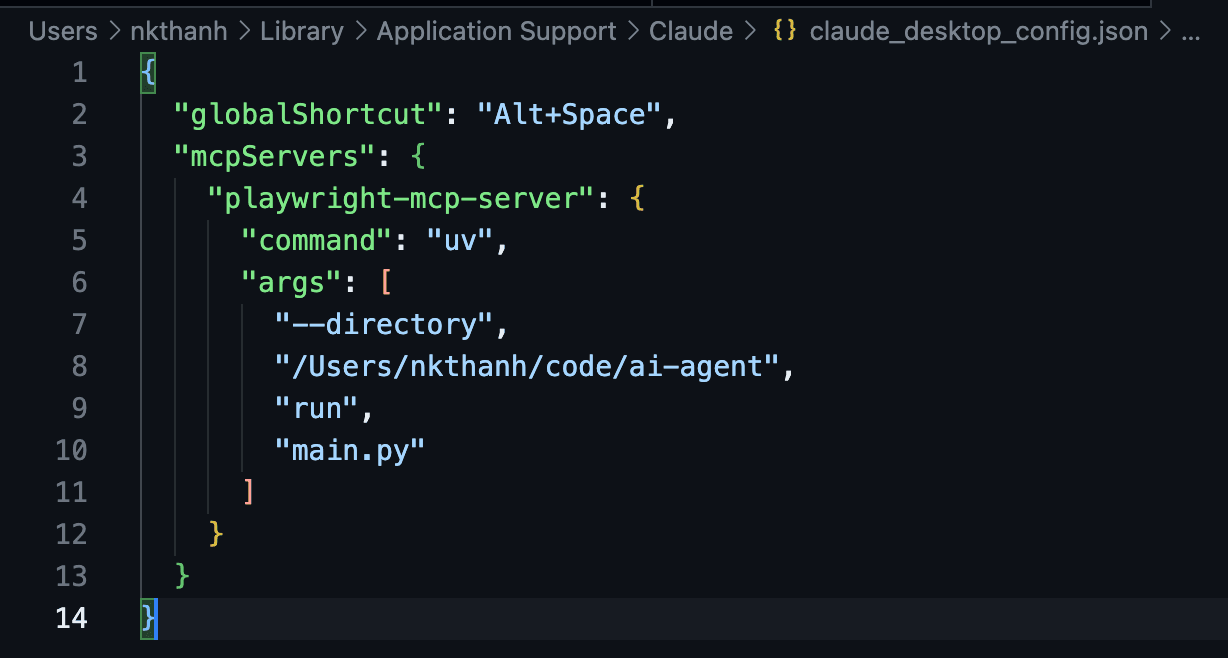Expand the Library breadcrumb segment
Viewport: 1228px width, 658px height.
click(301, 31)
